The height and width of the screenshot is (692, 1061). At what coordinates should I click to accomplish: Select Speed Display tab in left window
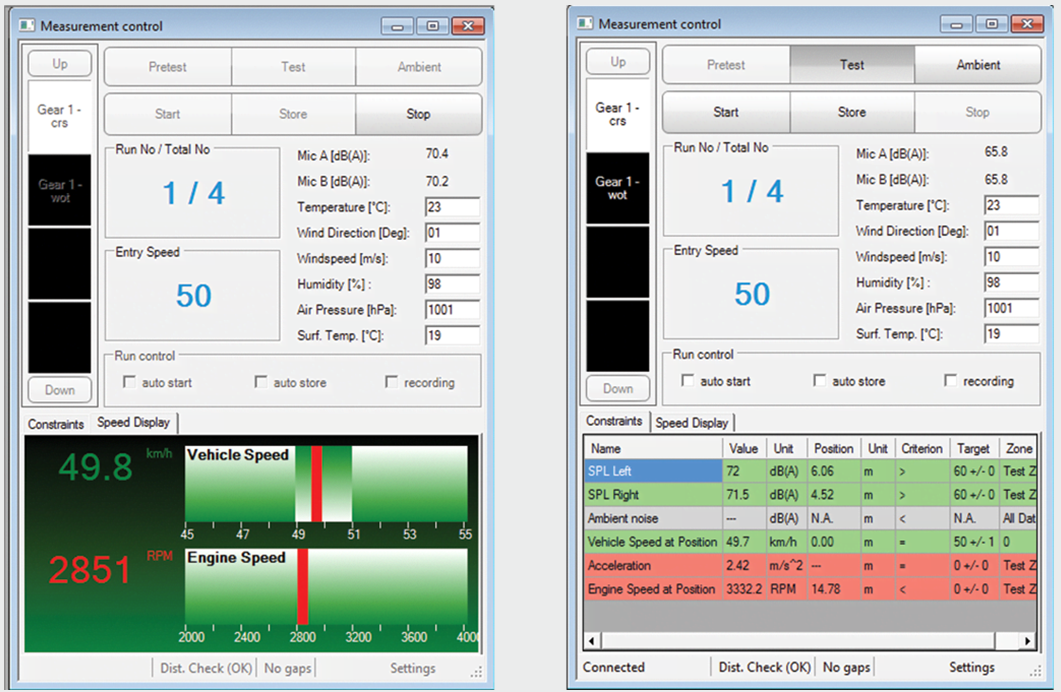tap(133, 423)
